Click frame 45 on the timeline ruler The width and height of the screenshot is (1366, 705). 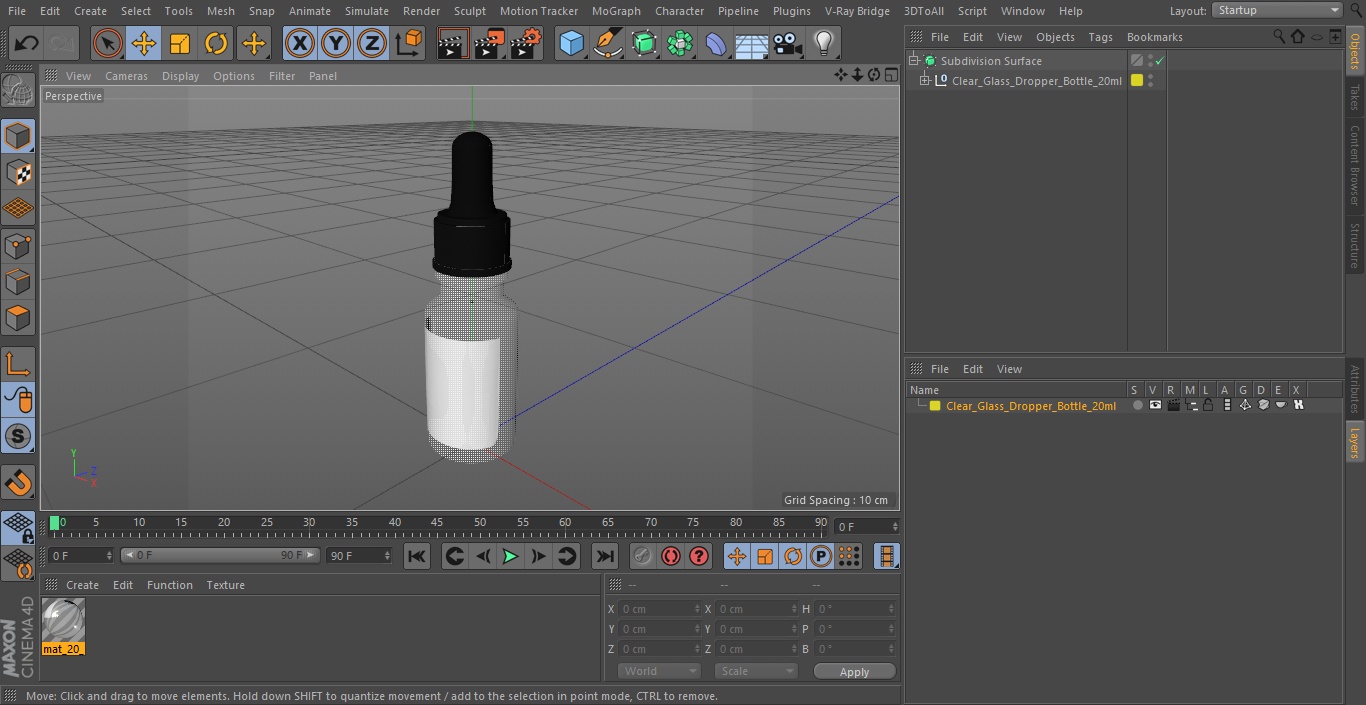[437, 523]
